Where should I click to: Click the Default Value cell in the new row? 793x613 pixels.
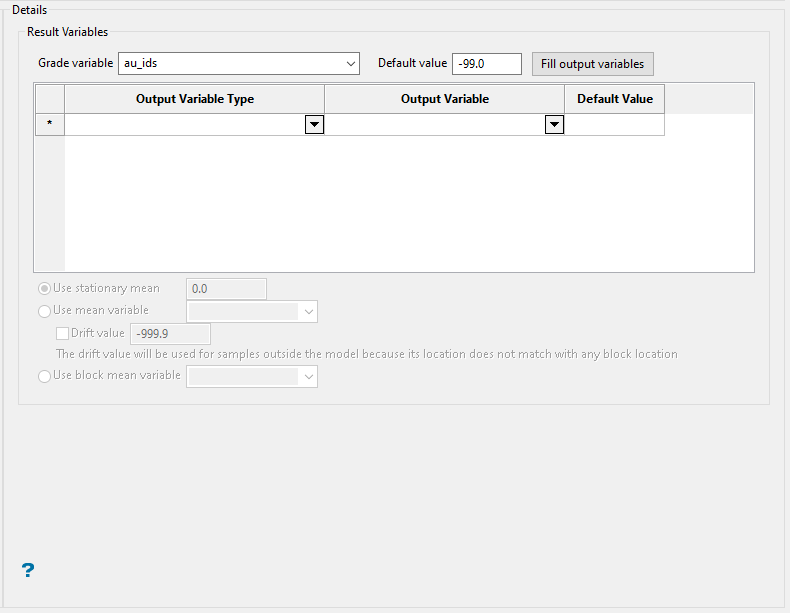click(614, 125)
